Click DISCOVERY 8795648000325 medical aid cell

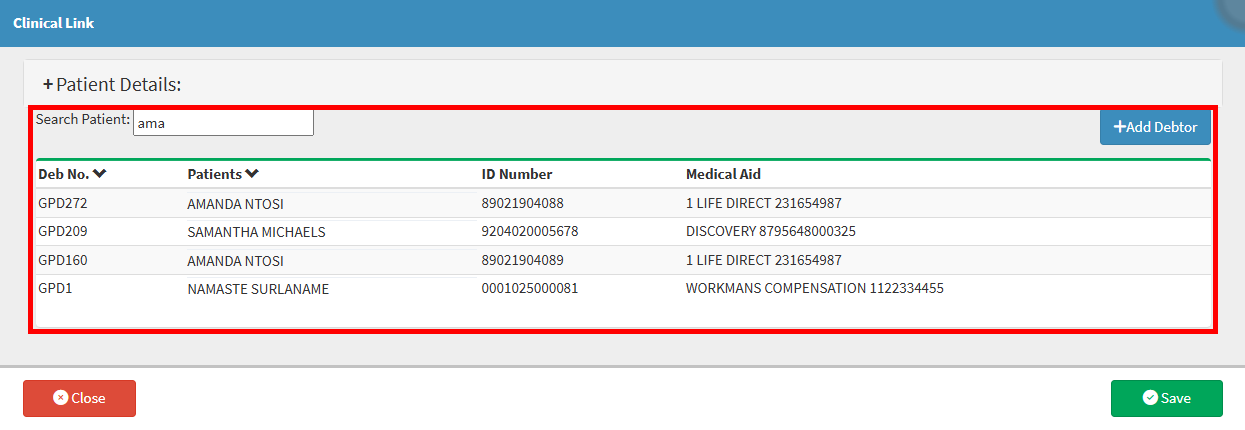tap(770, 232)
